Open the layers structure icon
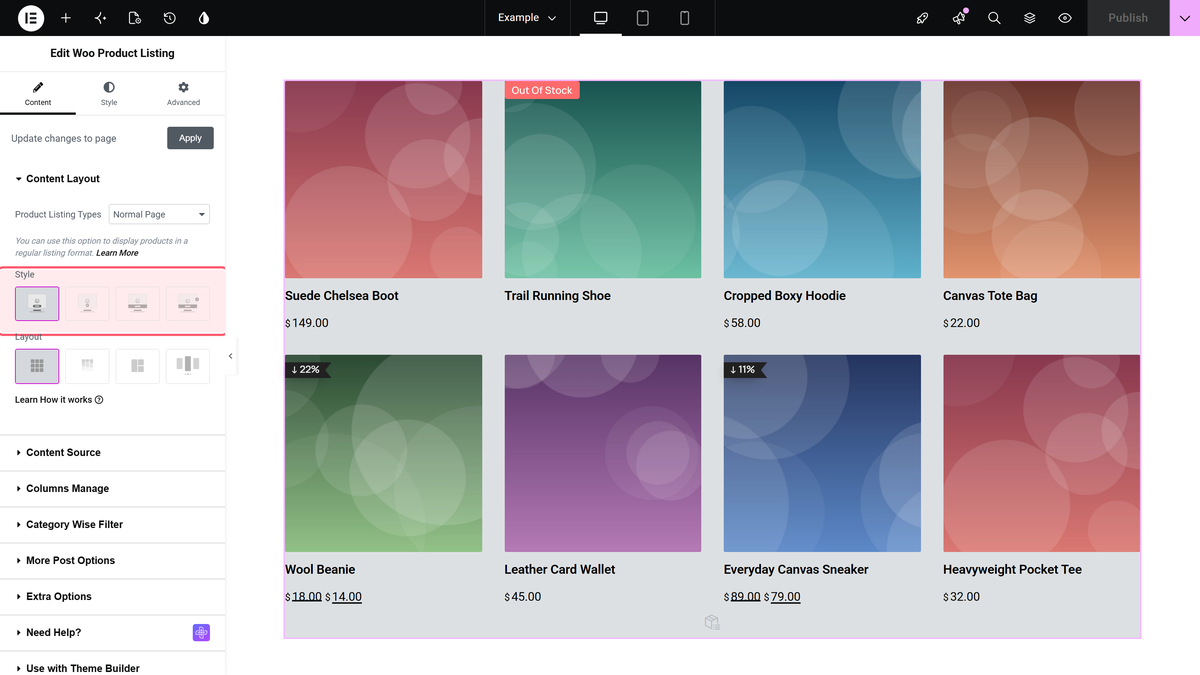This screenshot has width=1200, height=675. point(1030,18)
